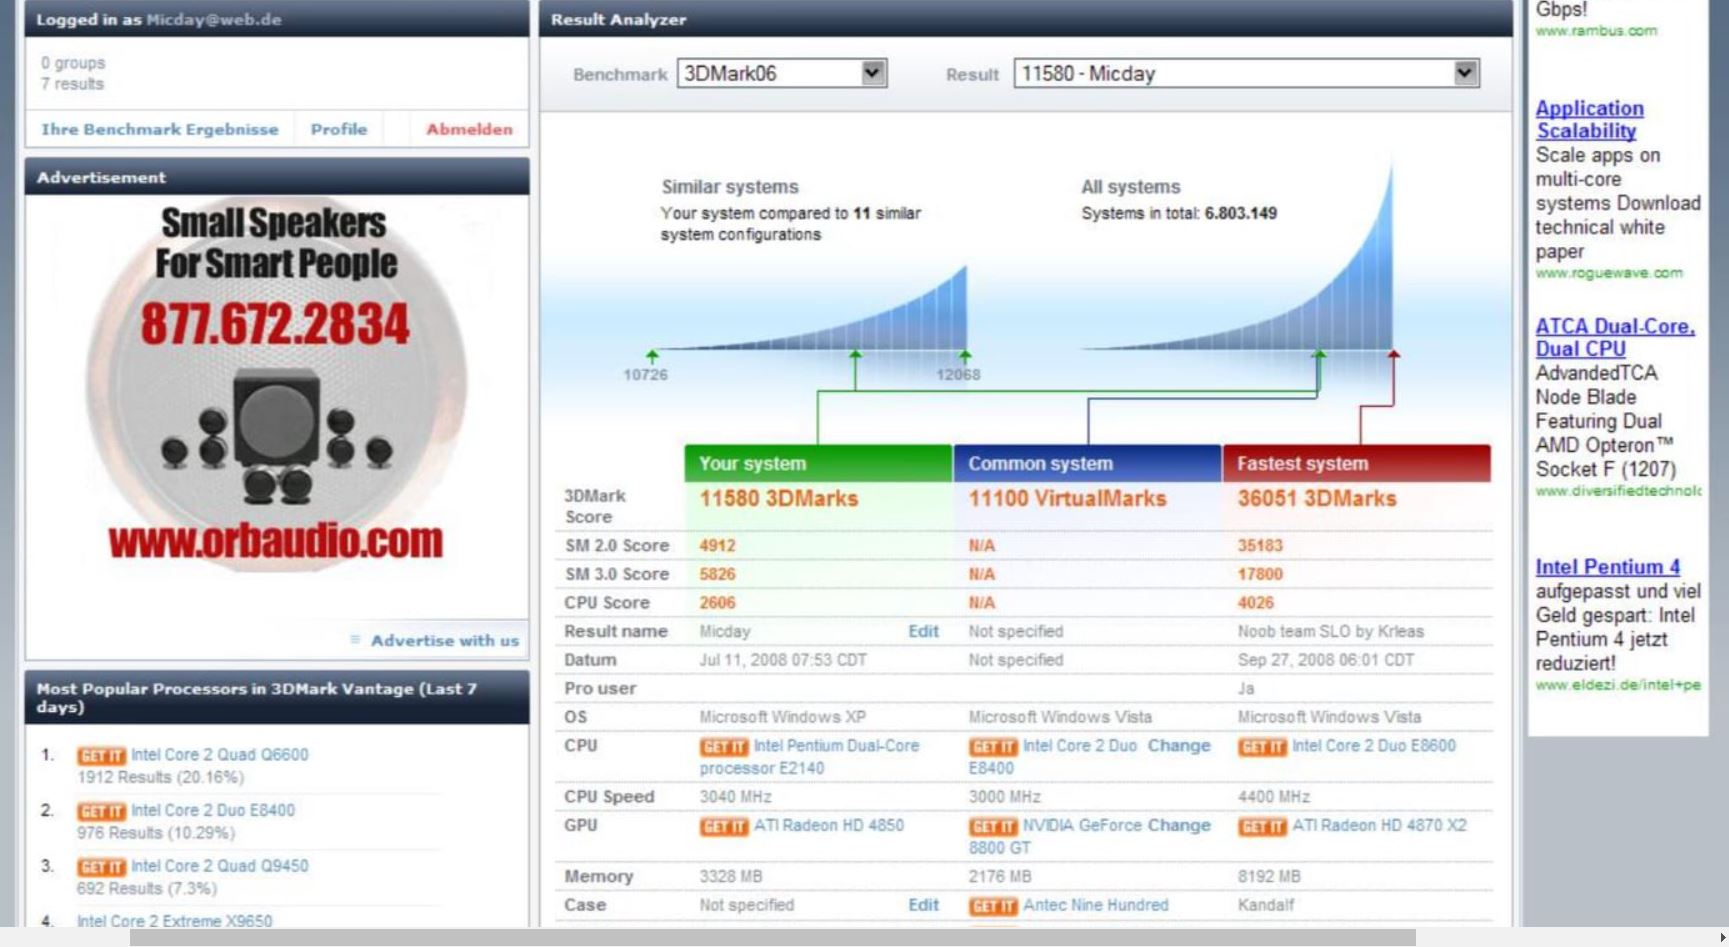Click GET IT badge beside Intel Core 2 Quad Q9450
This screenshot has width=1729, height=947.
pos(101,867)
